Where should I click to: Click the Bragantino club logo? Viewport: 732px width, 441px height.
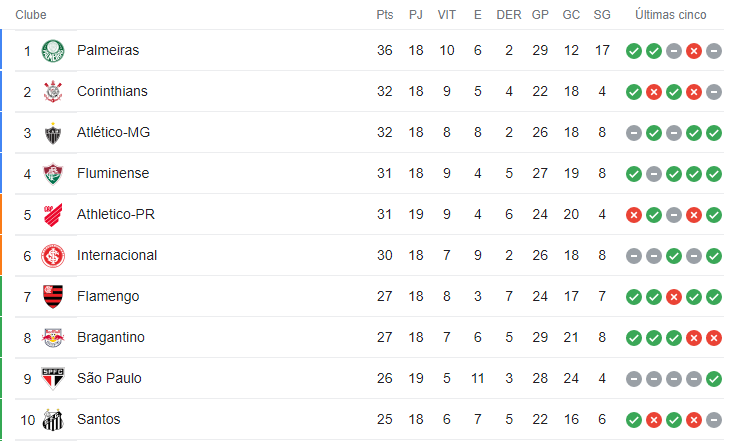click(x=53, y=337)
